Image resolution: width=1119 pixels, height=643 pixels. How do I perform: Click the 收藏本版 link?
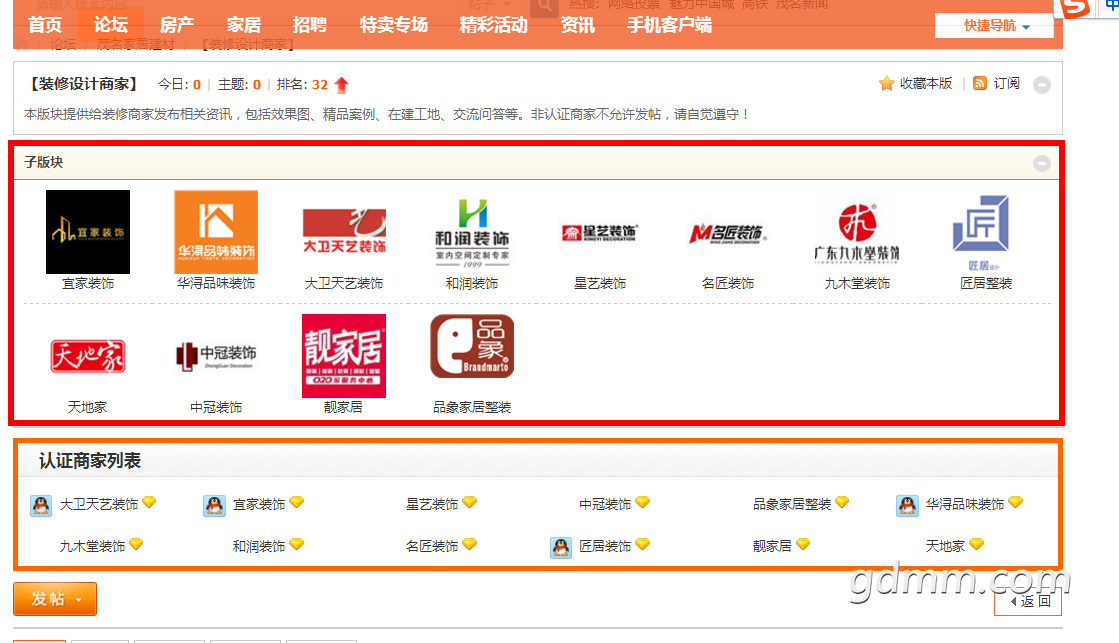(x=926, y=83)
